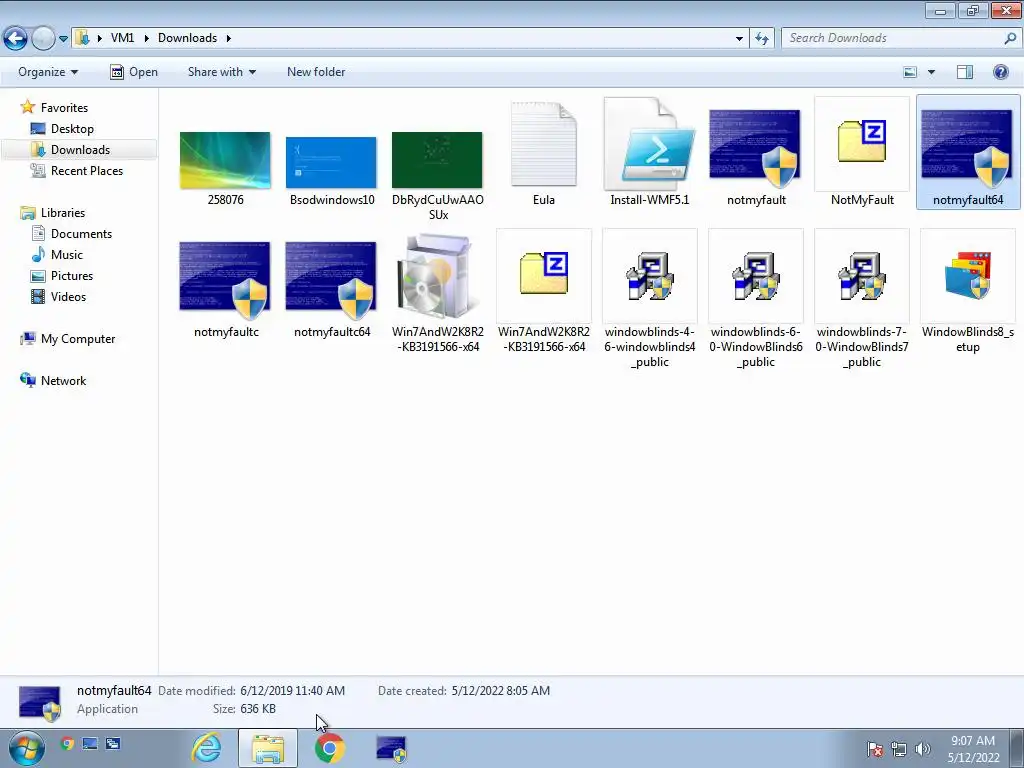The height and width of the screenshot is (768, 1024).
Task: Click the VM1 breadcrumb in address bar
Action: (122, 38)
